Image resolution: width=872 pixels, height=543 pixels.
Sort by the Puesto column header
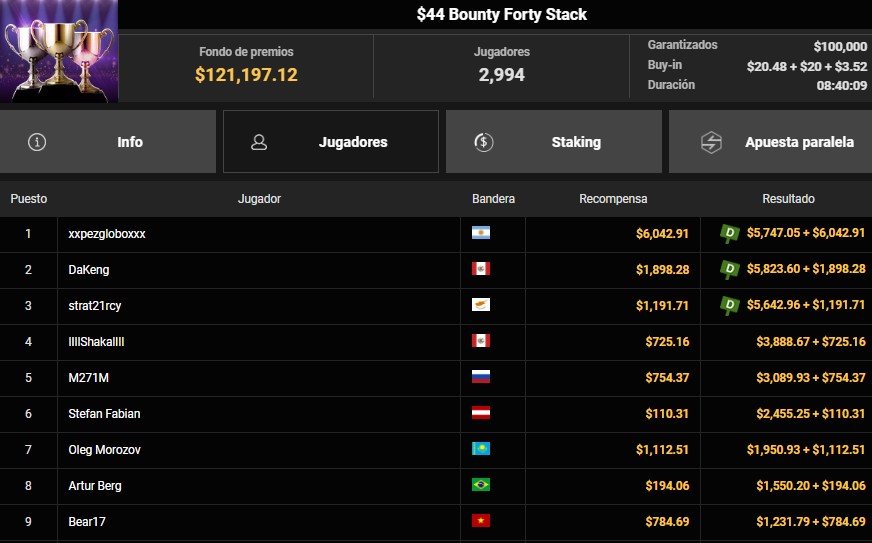point(29,199)
